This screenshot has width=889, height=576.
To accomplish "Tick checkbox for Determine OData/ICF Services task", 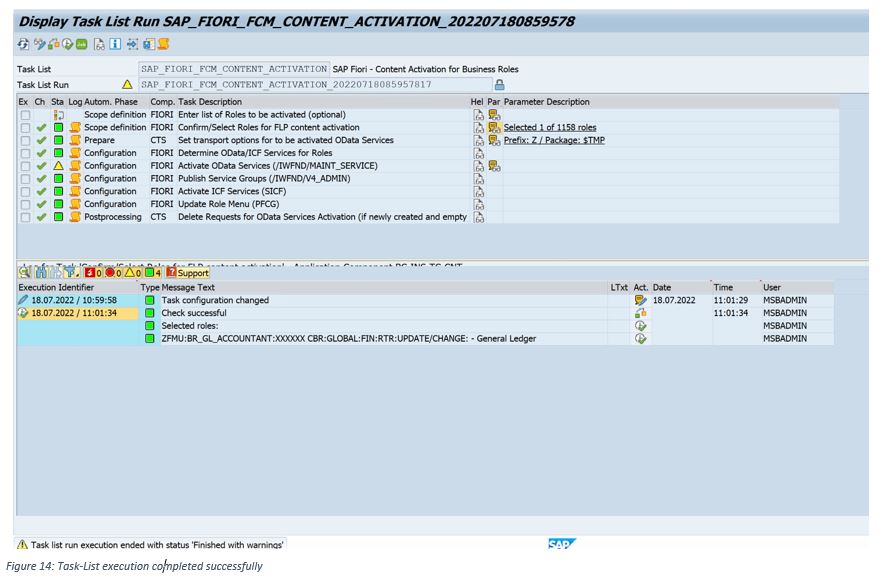I will (26, 153).
